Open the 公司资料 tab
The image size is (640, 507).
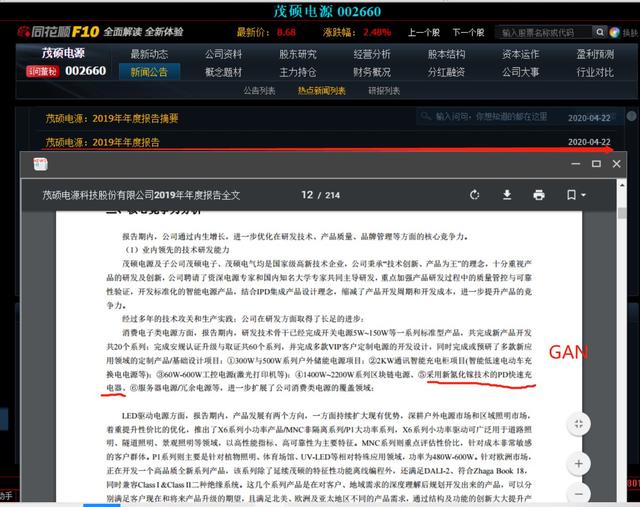223,54
